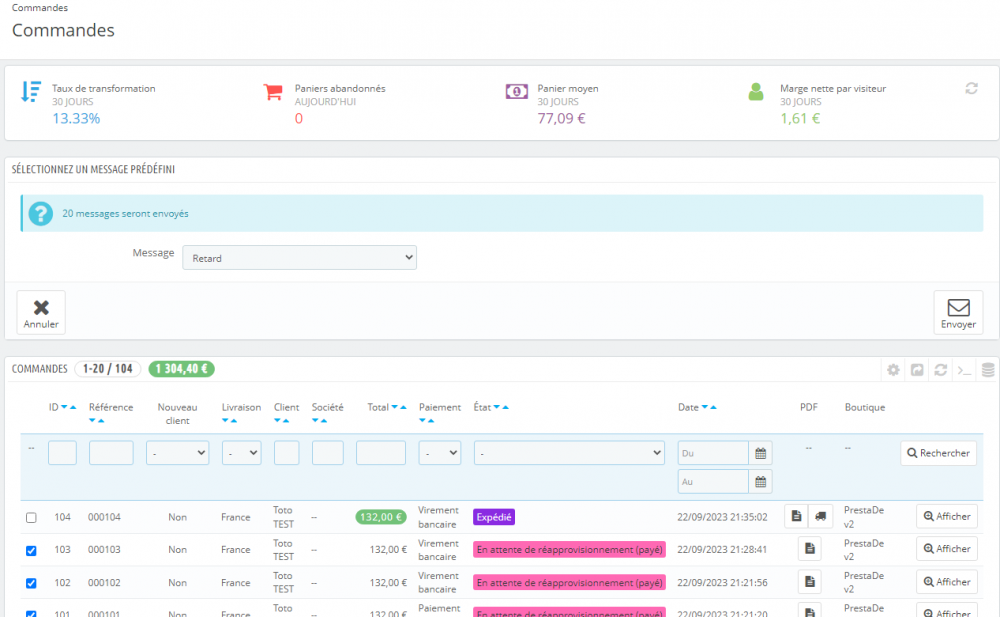The image size is (1000, 617).
Task: Click the Annuler X icon
Action: [41, 308]
